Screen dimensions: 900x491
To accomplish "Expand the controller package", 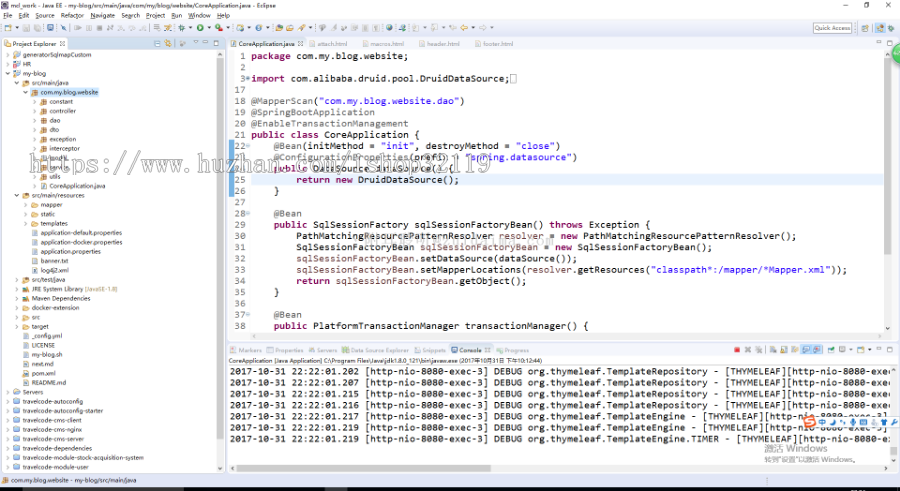I will [34, 111].
